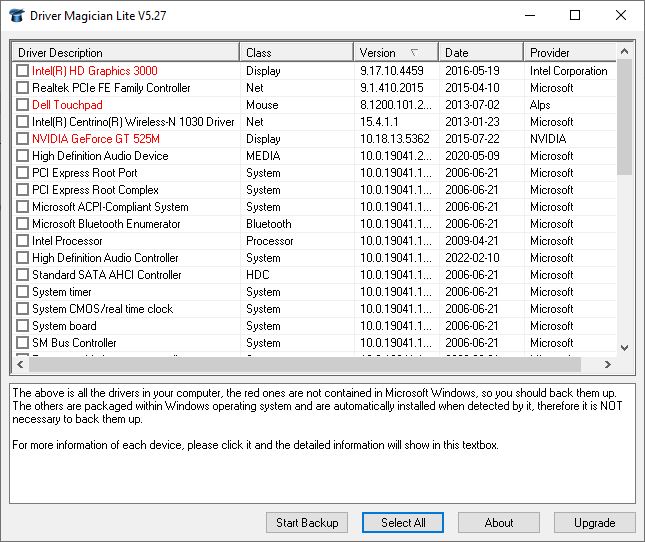Click the Version column header
Viewport: 645px width, 542px height.
pos(396,52)
